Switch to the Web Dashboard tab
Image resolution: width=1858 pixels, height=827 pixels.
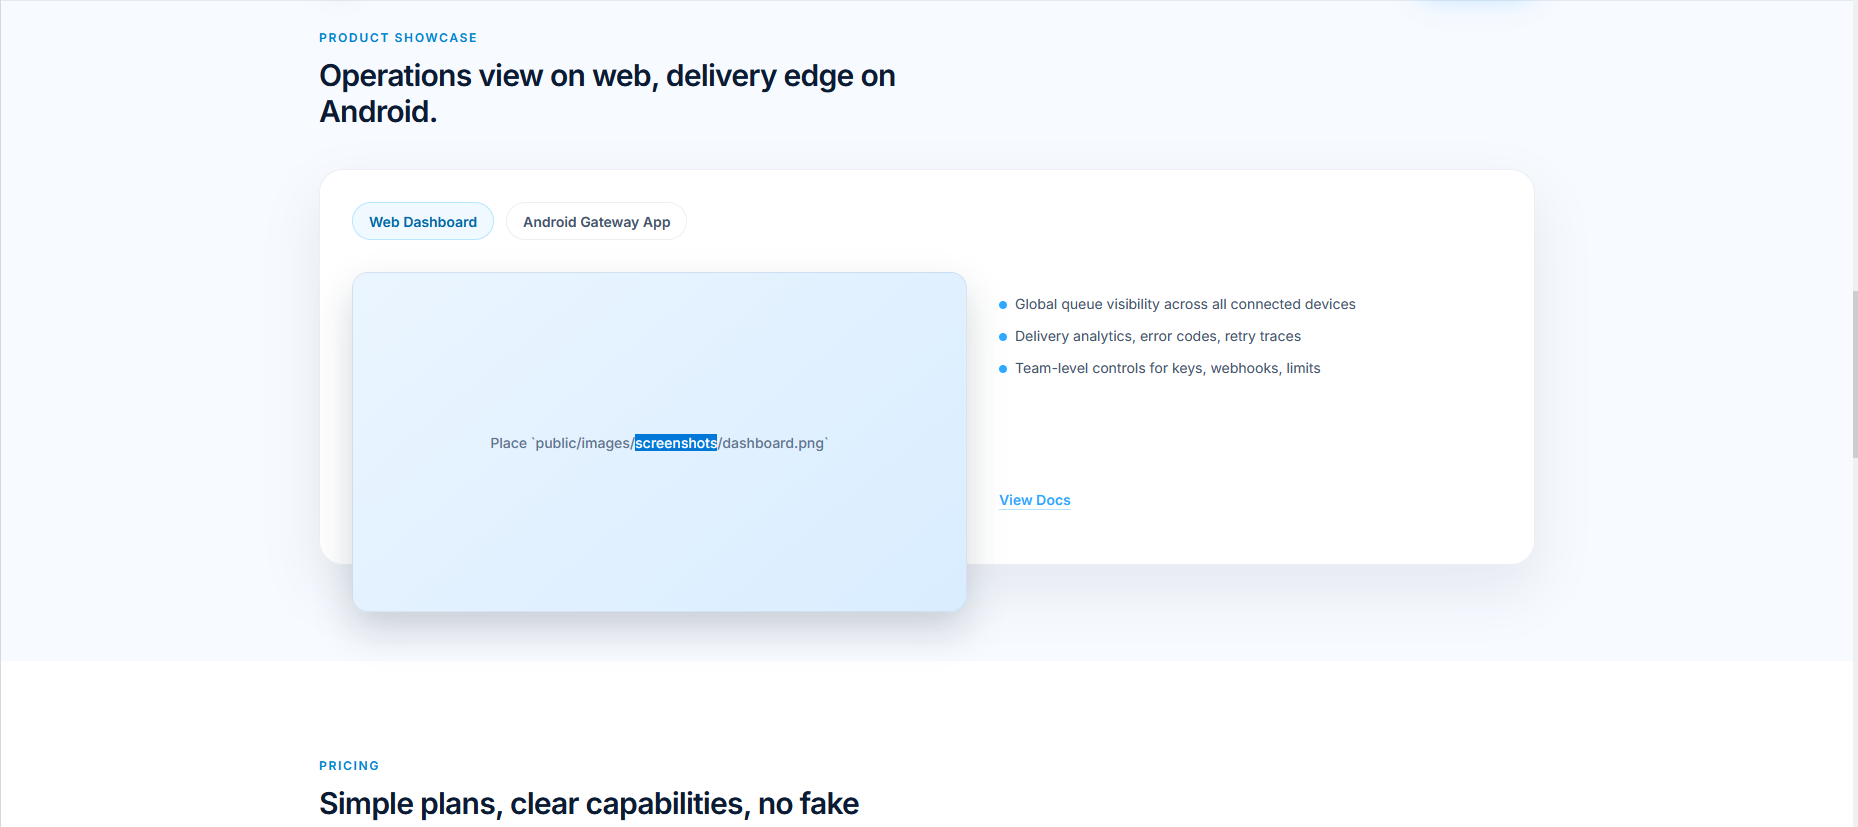point(422,222)
